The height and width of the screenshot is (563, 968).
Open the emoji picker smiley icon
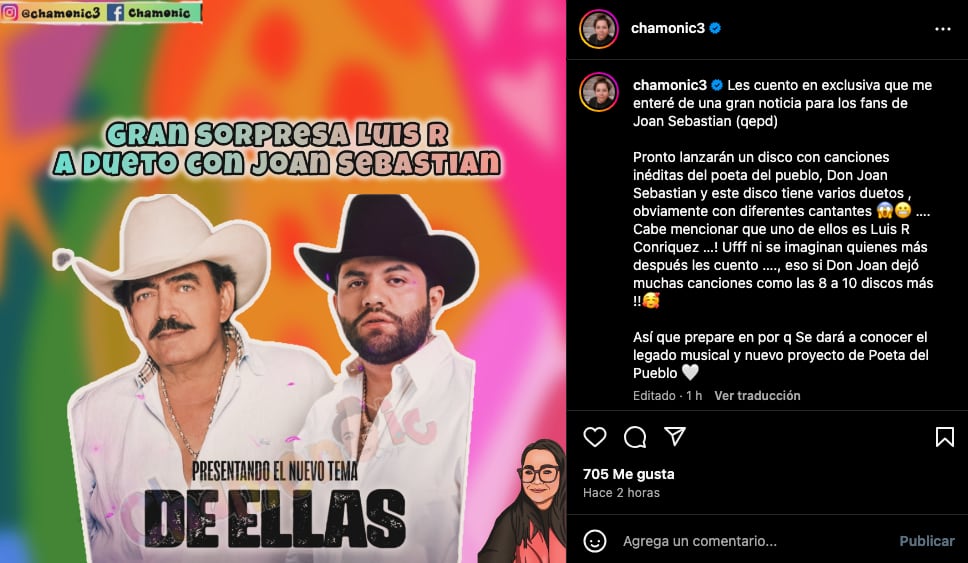(595, 541)
